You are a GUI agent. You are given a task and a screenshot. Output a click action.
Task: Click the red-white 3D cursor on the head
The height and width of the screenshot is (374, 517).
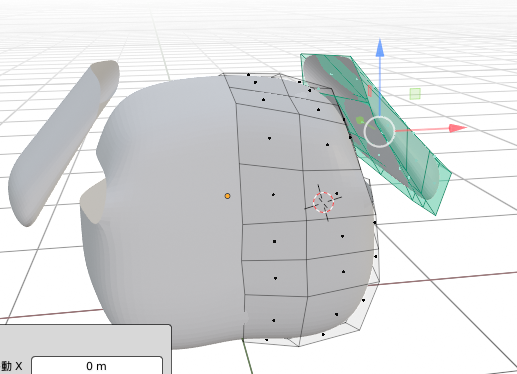pos(323,202)
